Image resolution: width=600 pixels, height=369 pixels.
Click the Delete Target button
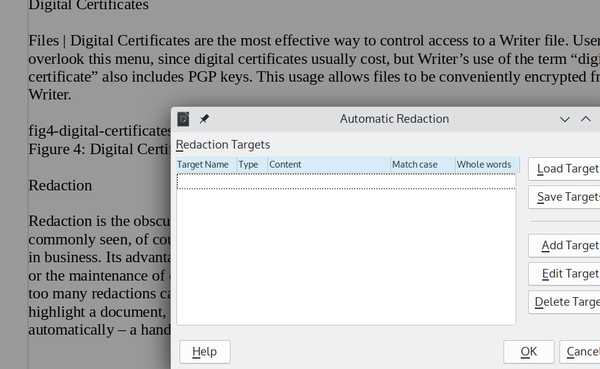point(564,302)
